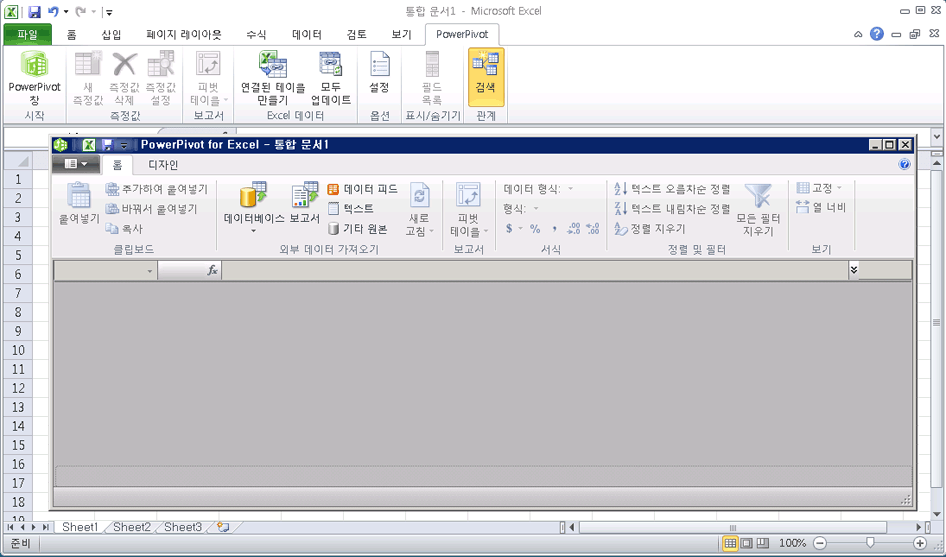The width and height of the screenshot is (946, 557).
Task: Open PowerPivot help question icon
Action: tap(904, 164)
